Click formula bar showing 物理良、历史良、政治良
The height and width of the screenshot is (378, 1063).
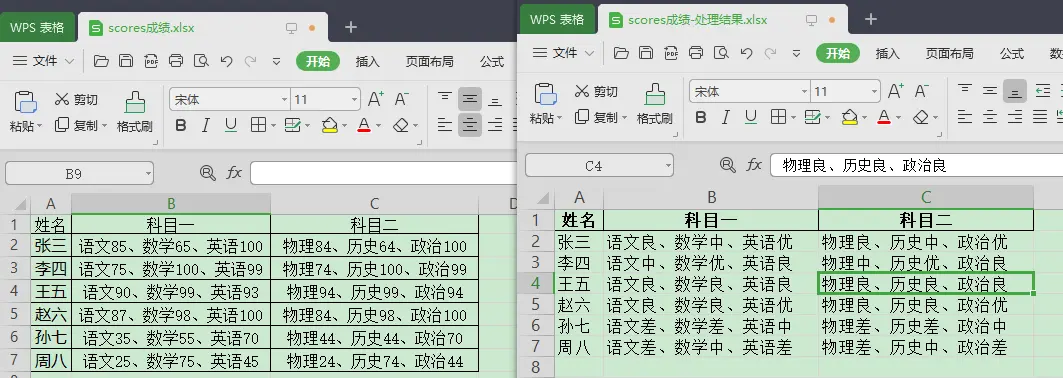click(x=917, y=165)
